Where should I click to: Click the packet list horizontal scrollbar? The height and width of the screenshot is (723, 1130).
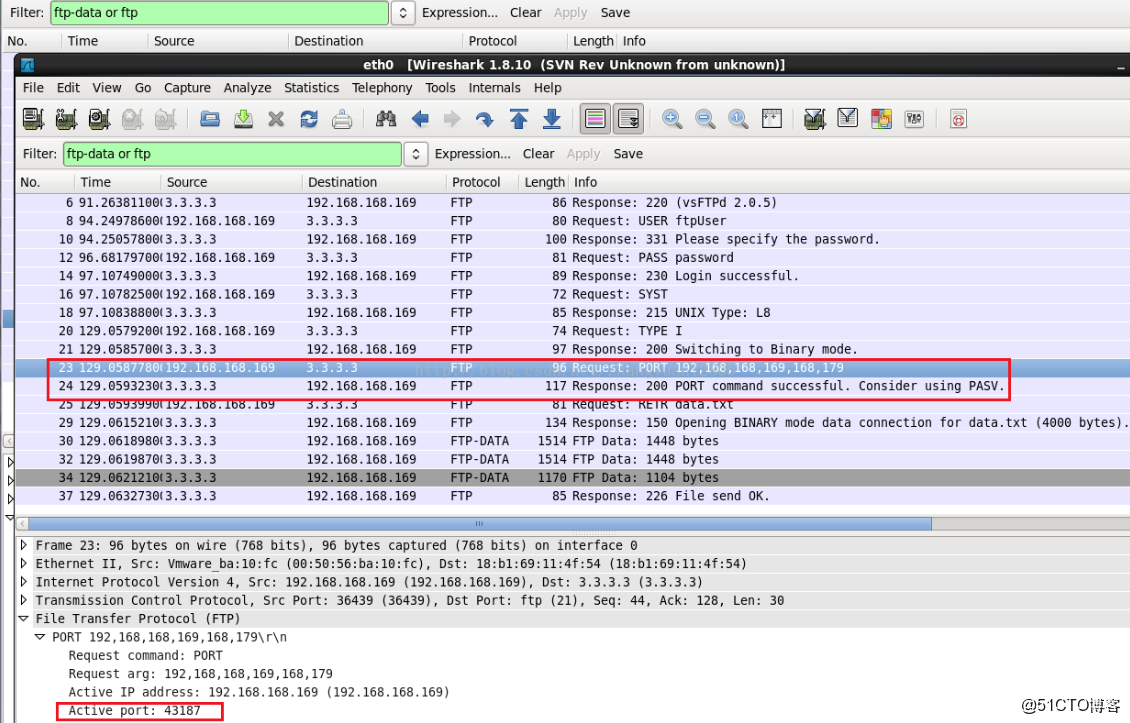(479, 523)
